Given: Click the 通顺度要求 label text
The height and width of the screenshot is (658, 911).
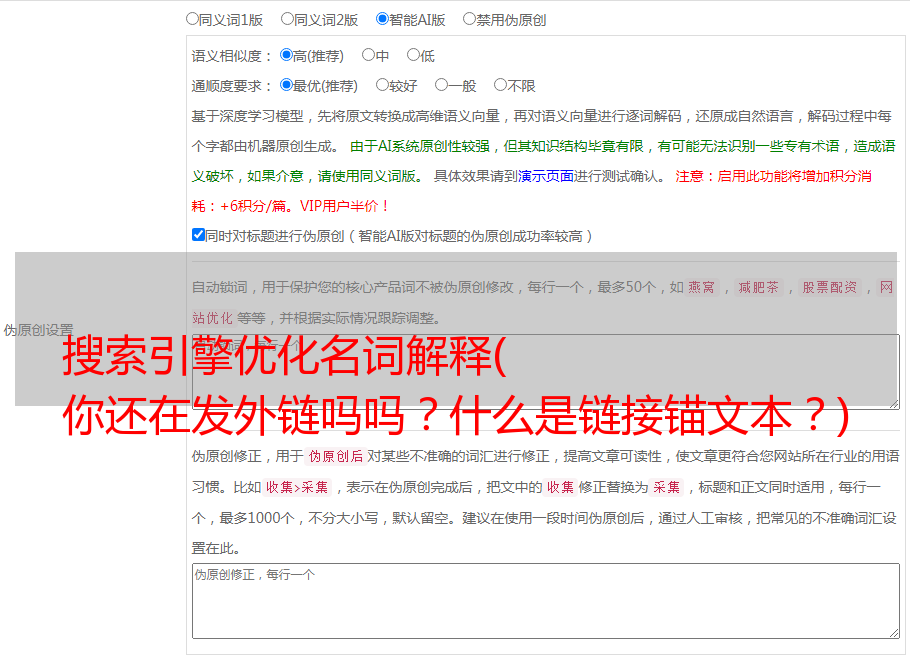Looking at the screenshot, I should pos(227,87).
